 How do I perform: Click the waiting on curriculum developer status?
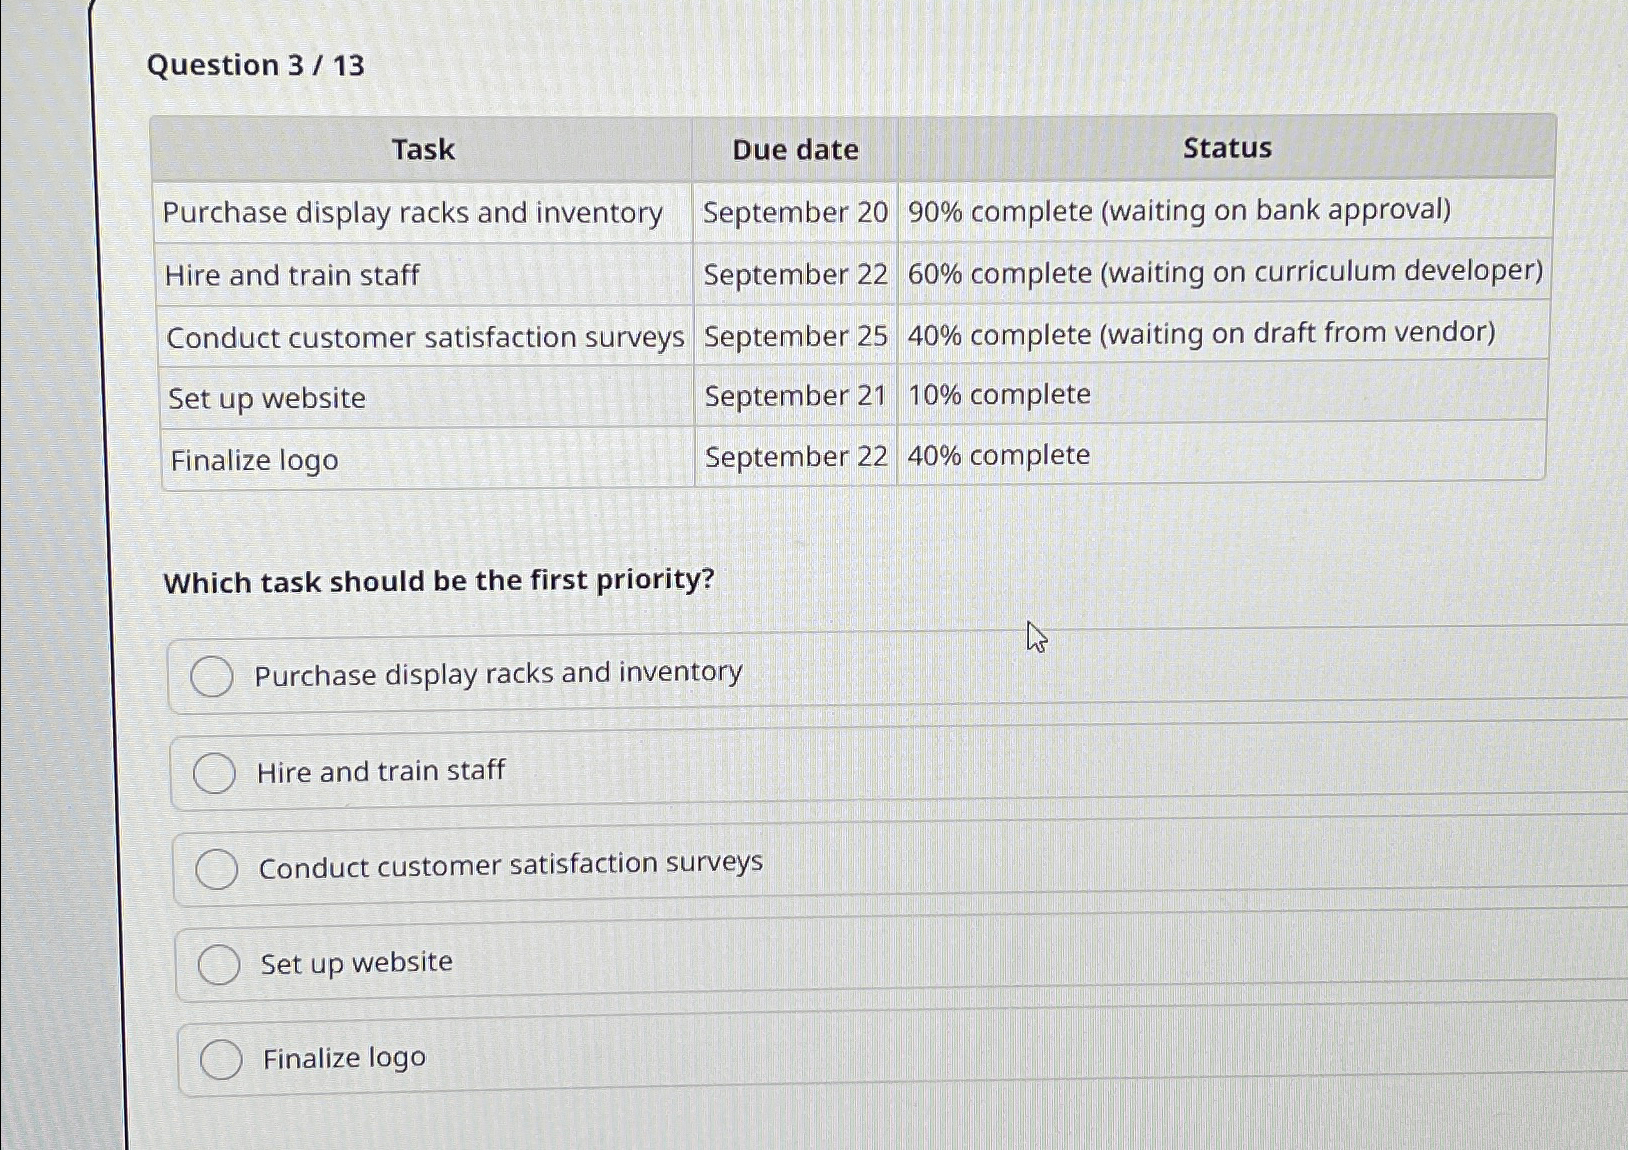[1222, 273]
